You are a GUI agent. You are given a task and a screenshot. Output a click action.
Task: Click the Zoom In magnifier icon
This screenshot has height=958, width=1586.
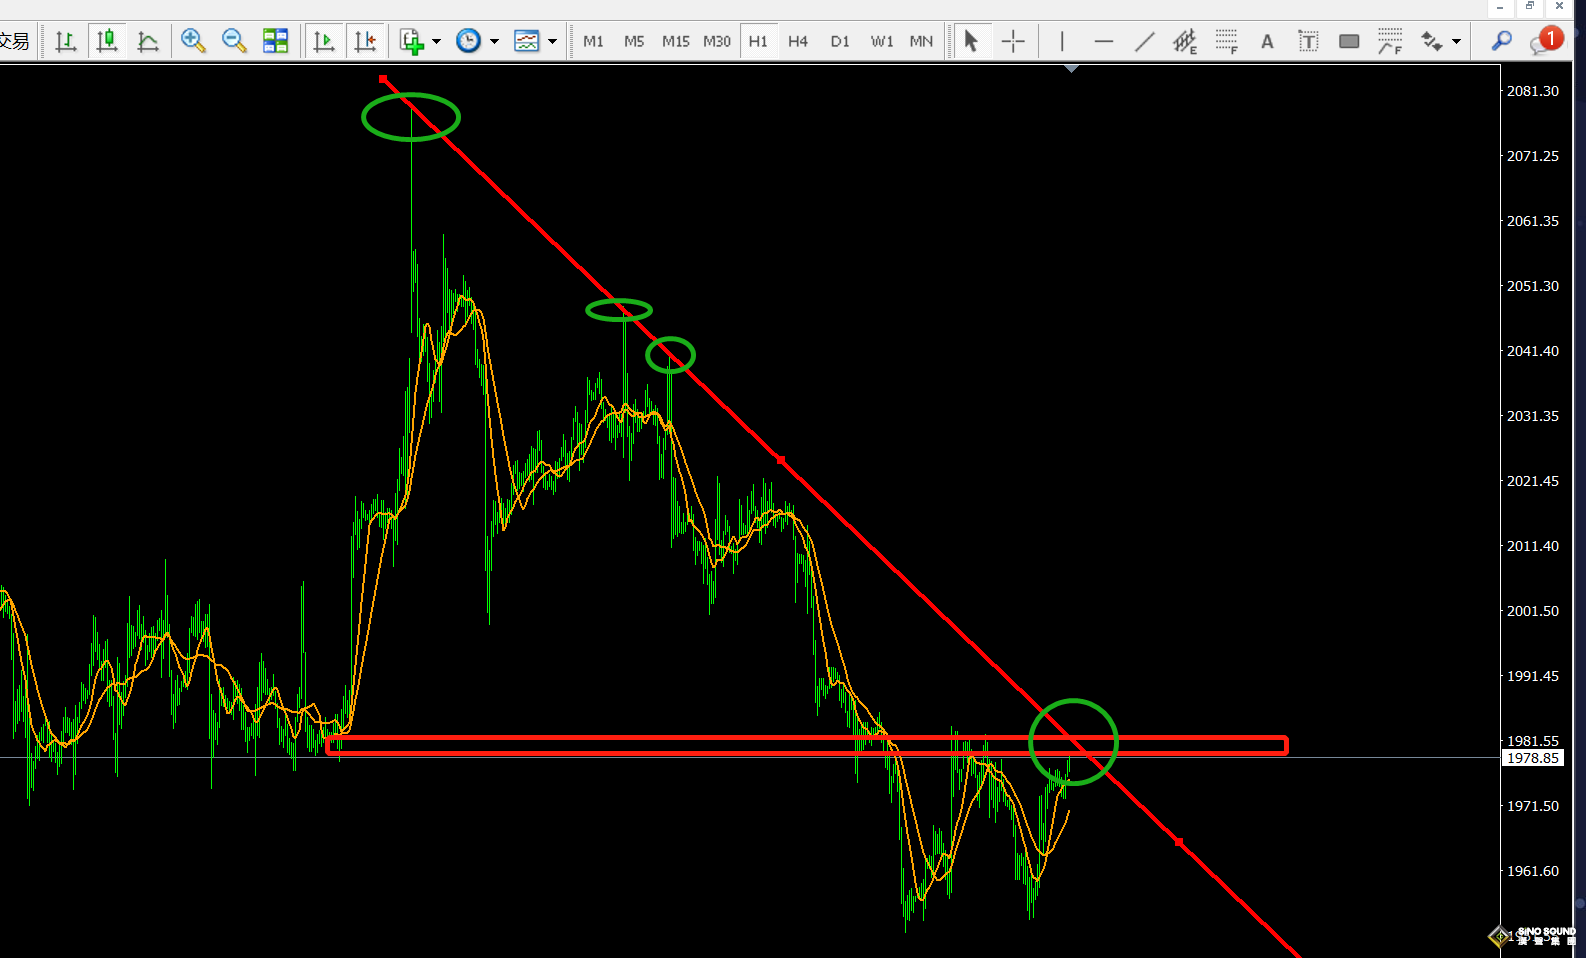(193, 41)
